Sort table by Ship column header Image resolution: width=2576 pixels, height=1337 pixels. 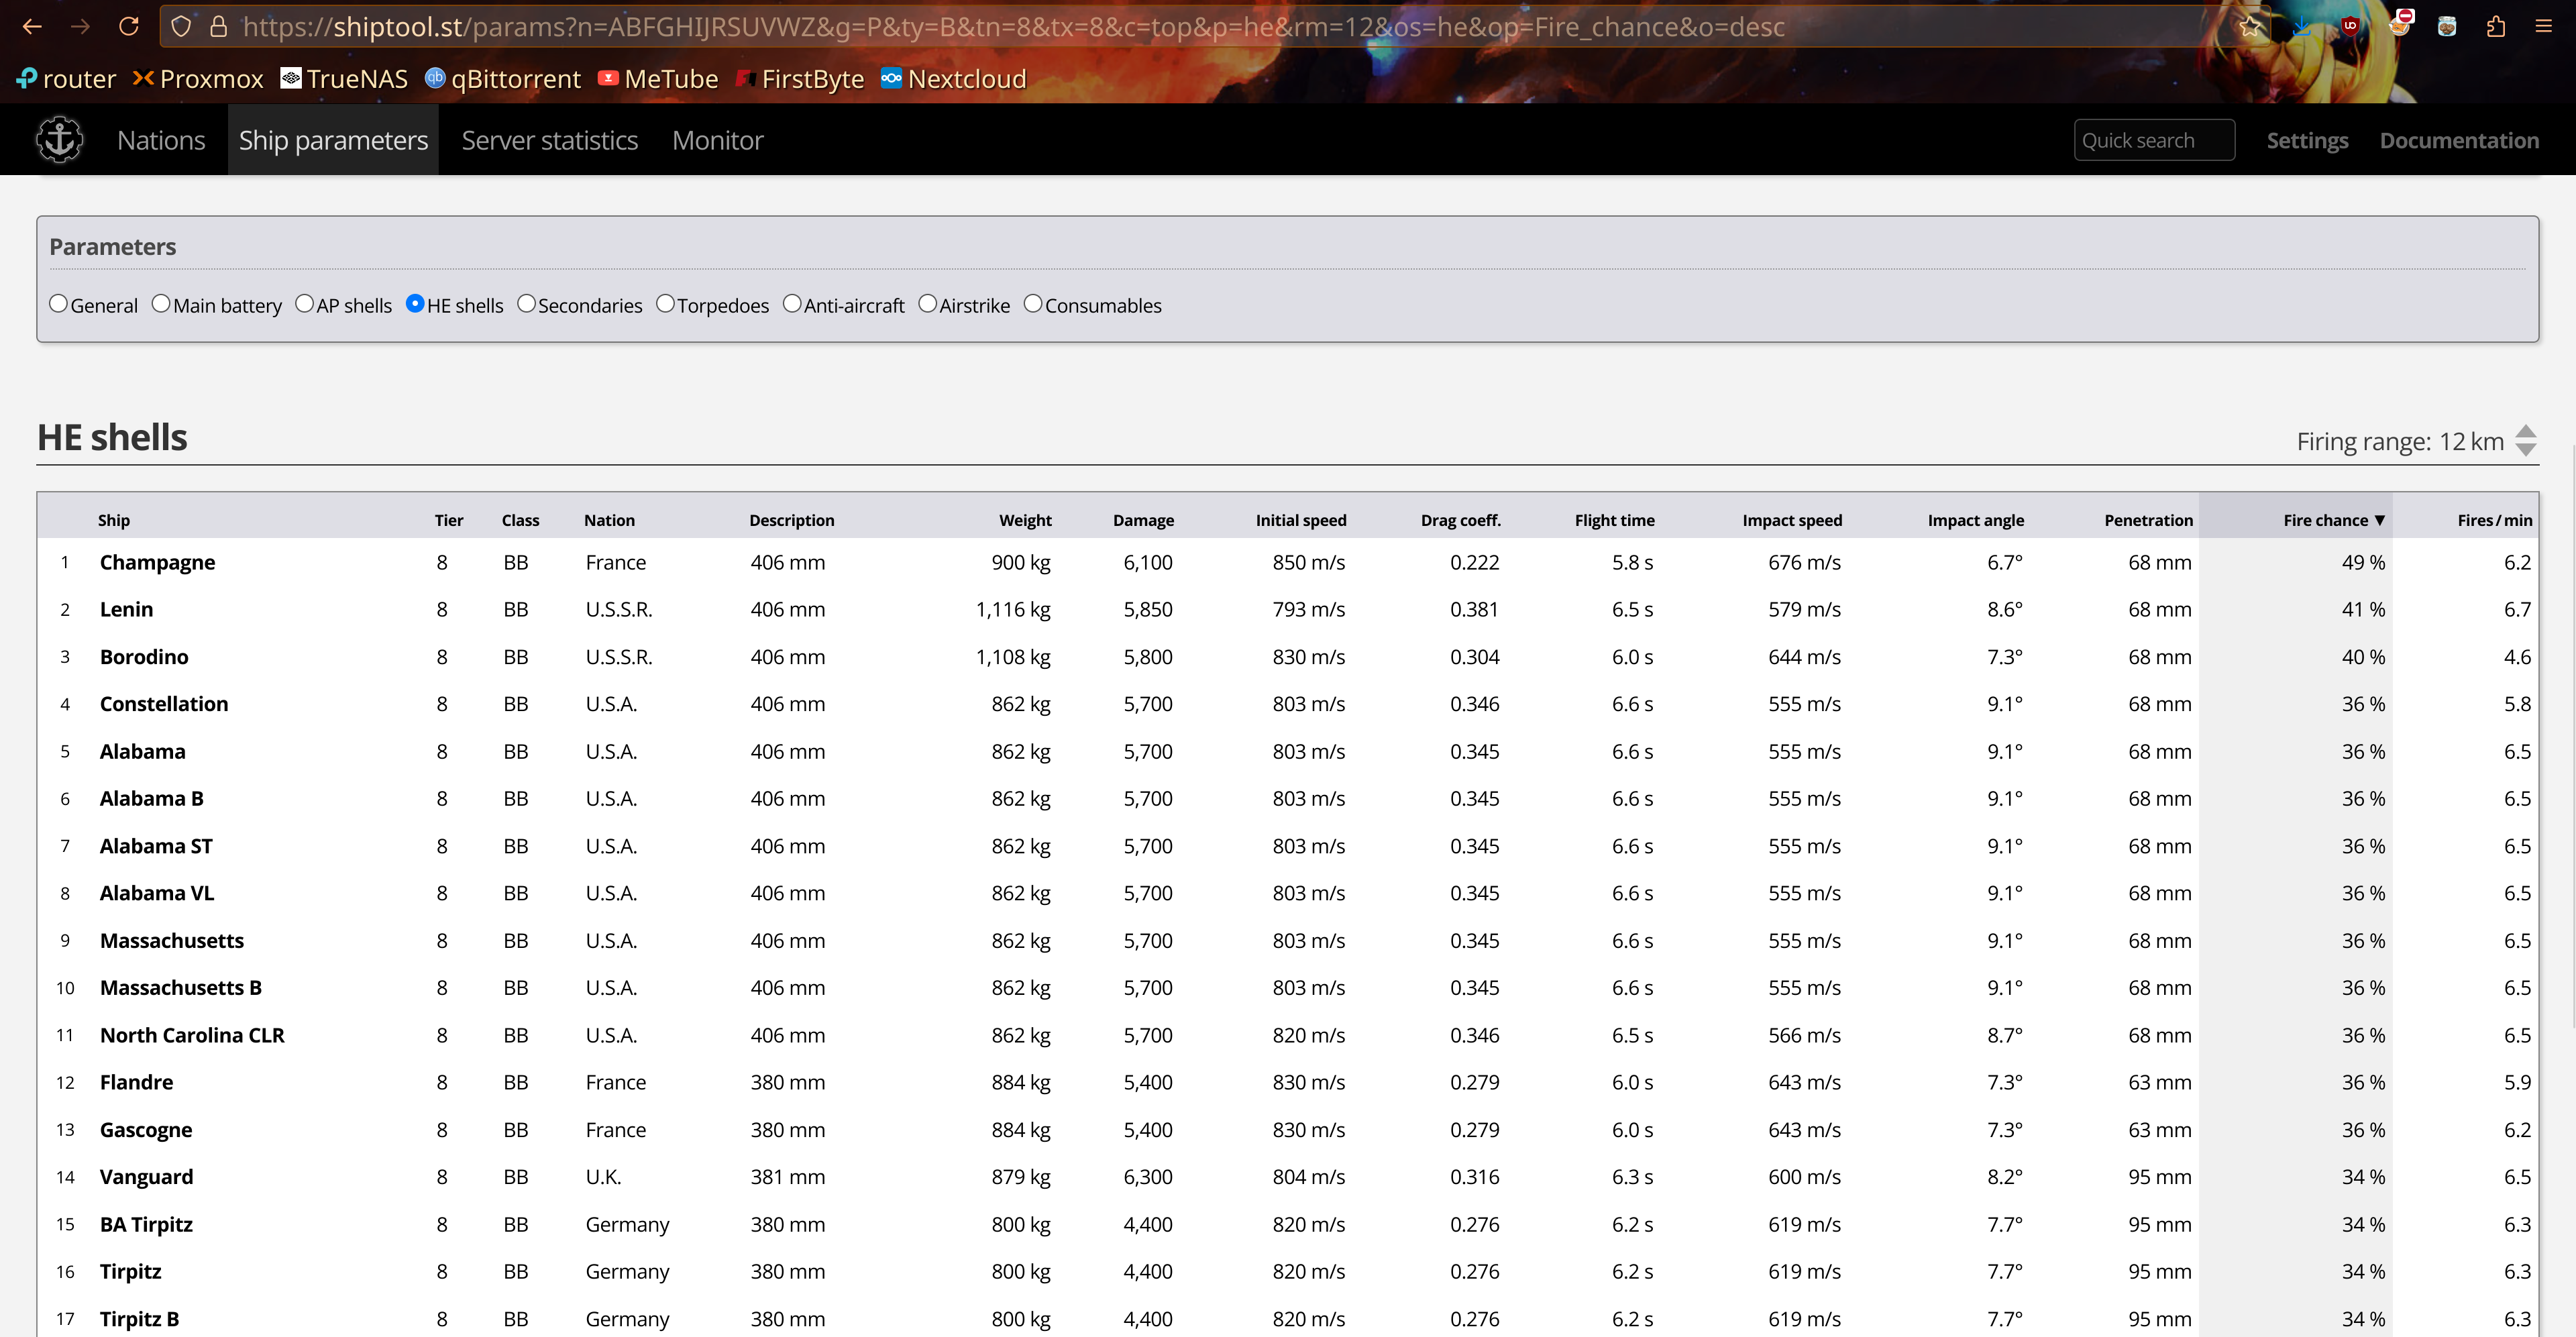(x=114, y=520)
